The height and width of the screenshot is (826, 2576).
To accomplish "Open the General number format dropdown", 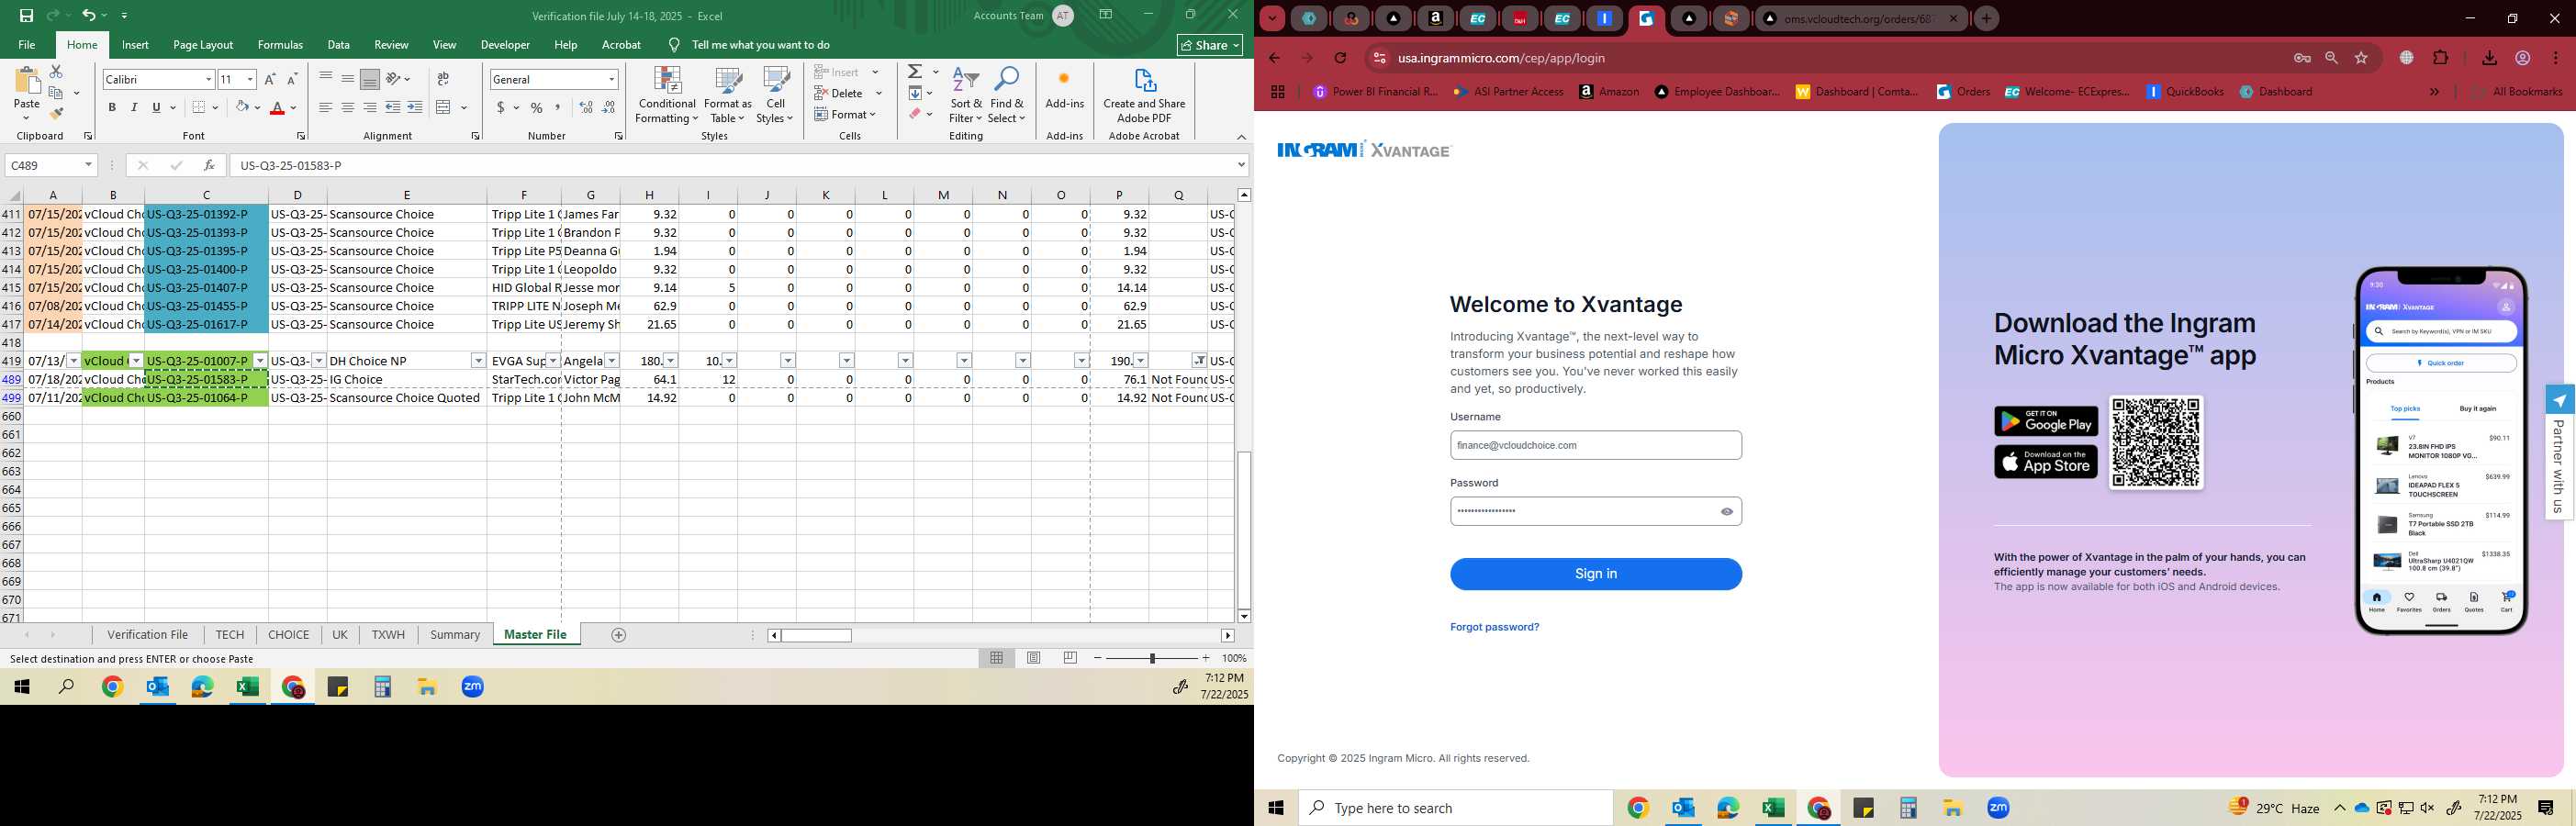I will (x=611, y=79).
